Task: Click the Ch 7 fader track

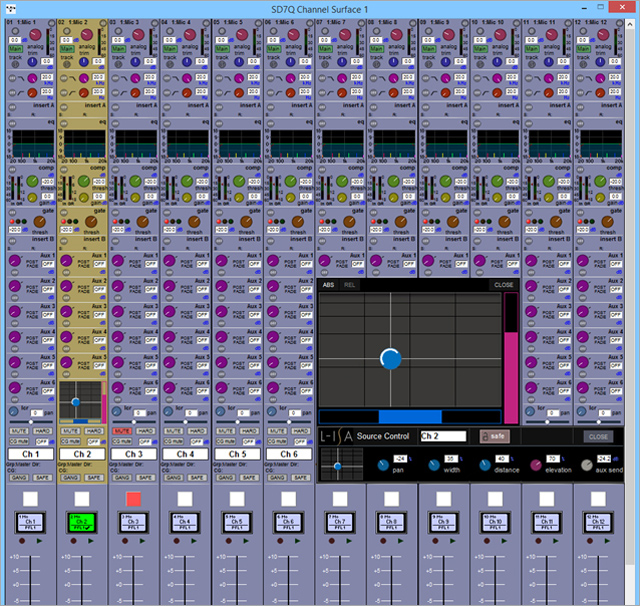Action: (340, 579)
